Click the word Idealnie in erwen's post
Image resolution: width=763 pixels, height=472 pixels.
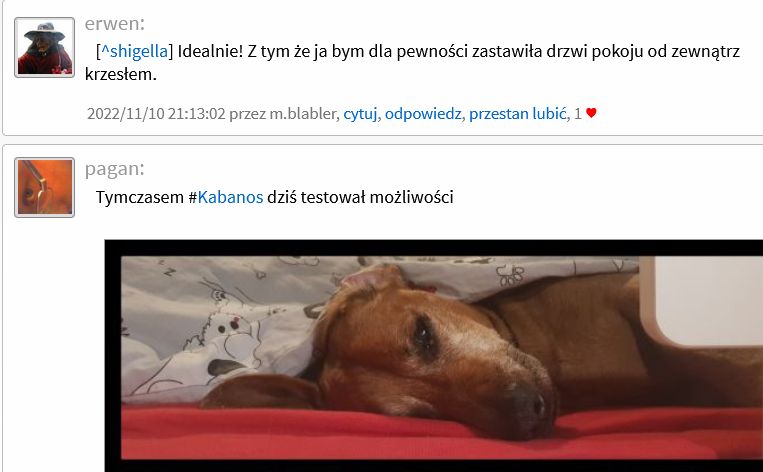210,51
